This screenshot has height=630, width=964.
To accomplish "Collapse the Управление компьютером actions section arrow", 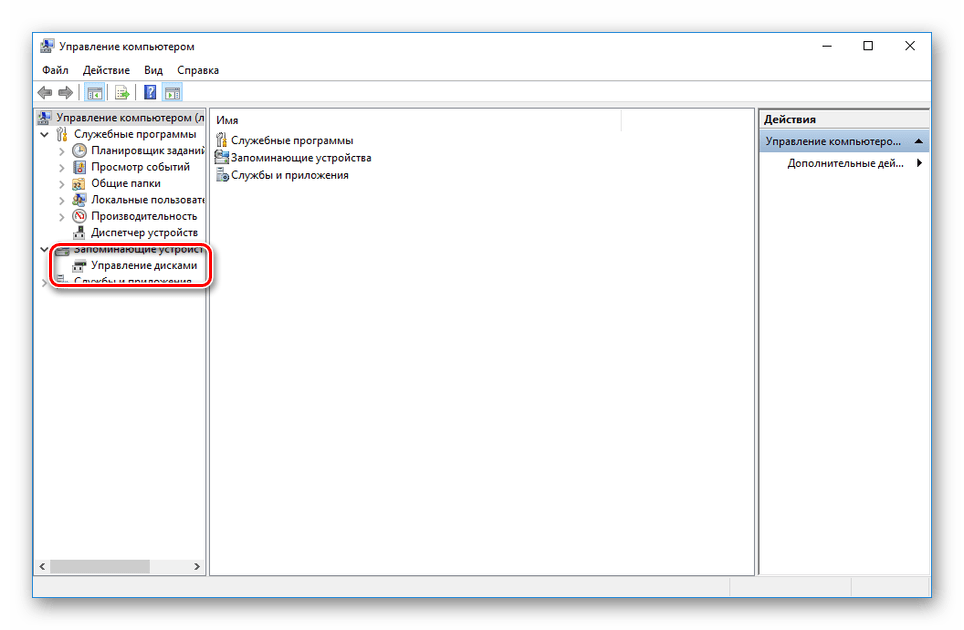I will coord(919,141).
